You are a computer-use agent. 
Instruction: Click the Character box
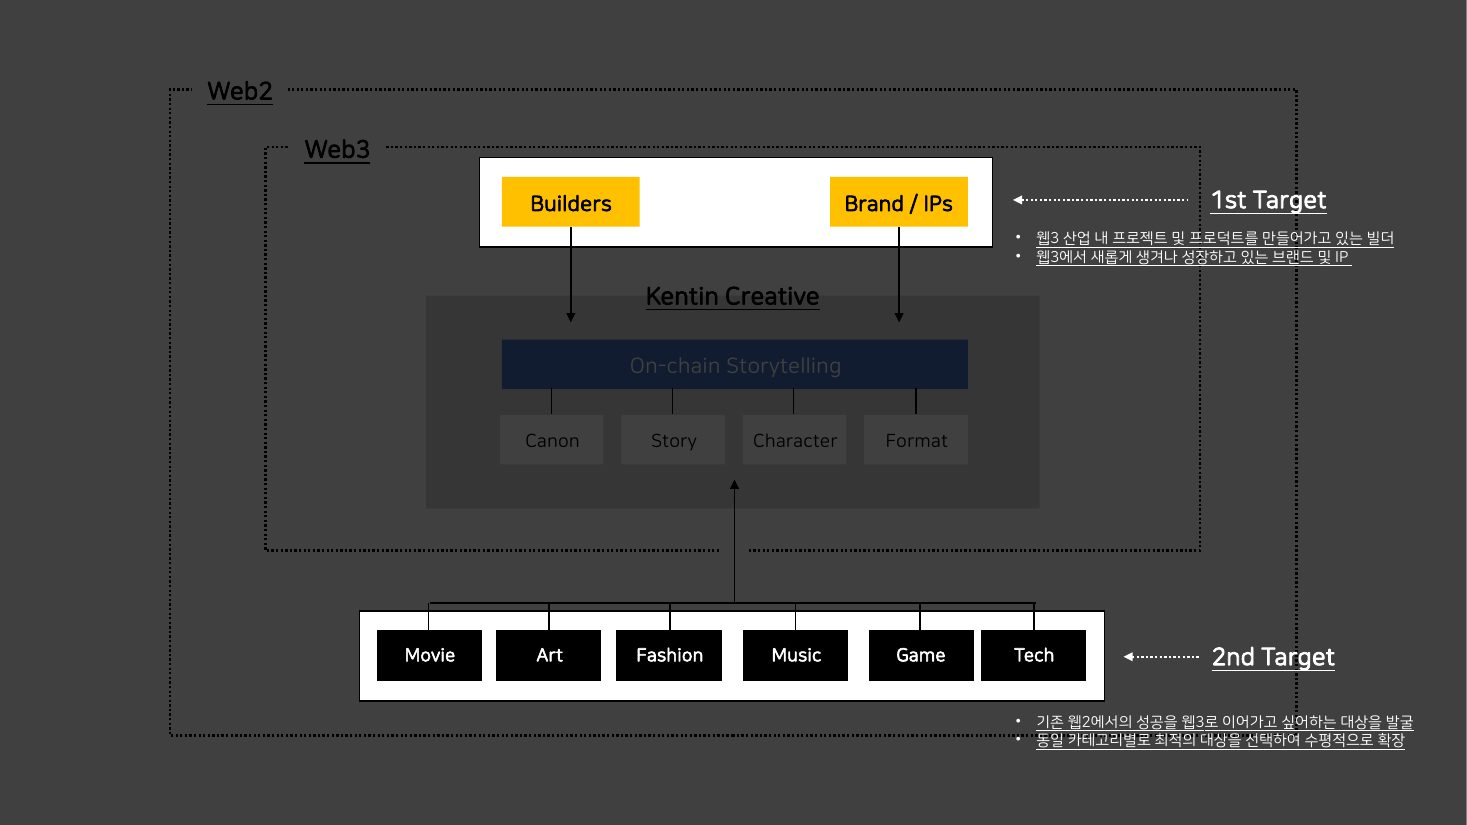pos(794,440)
